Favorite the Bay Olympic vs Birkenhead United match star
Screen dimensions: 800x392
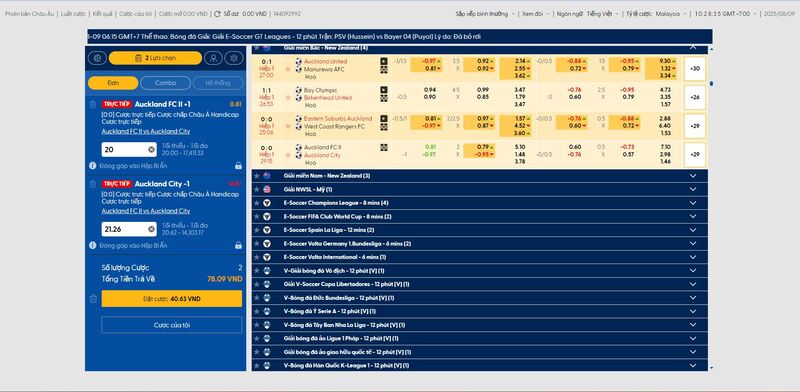pos(287,97)
